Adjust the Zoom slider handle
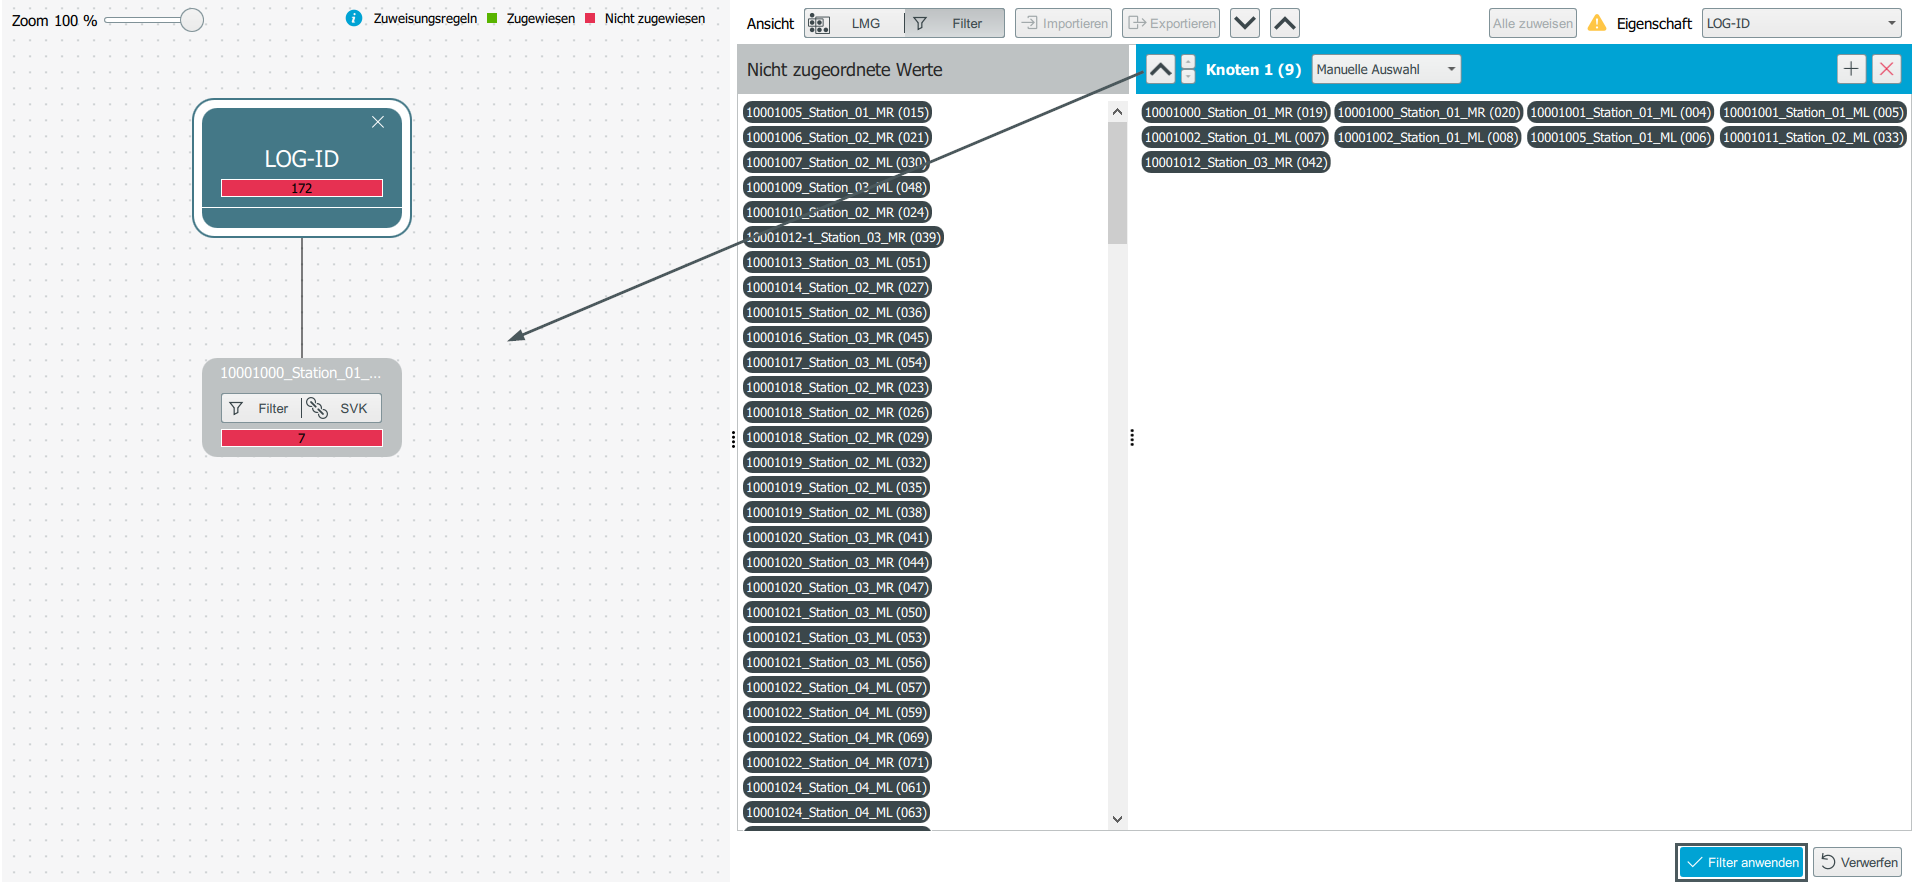This screenshot has width=1913, height=887. (x=192, y=20)
